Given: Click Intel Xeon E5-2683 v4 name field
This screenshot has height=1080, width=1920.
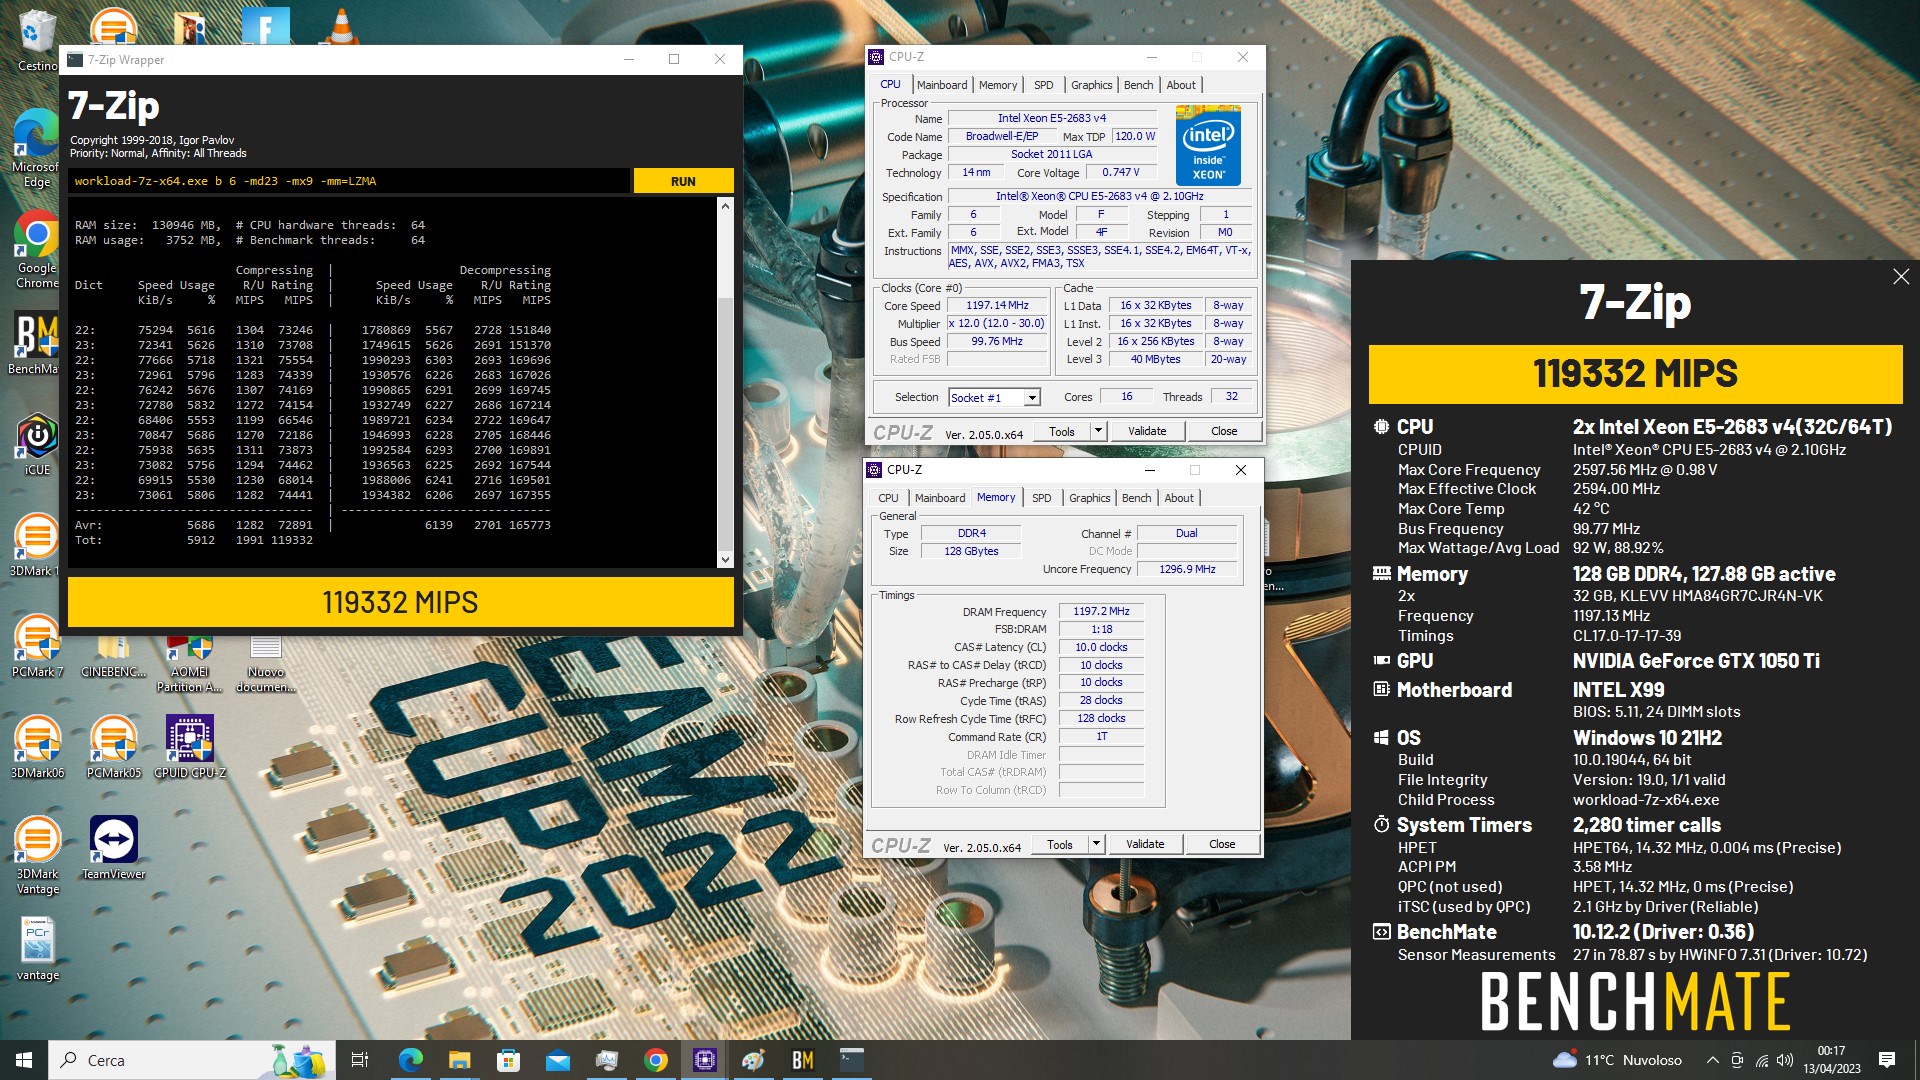Looking at the screenshot, I should (x=1052, y=118).
